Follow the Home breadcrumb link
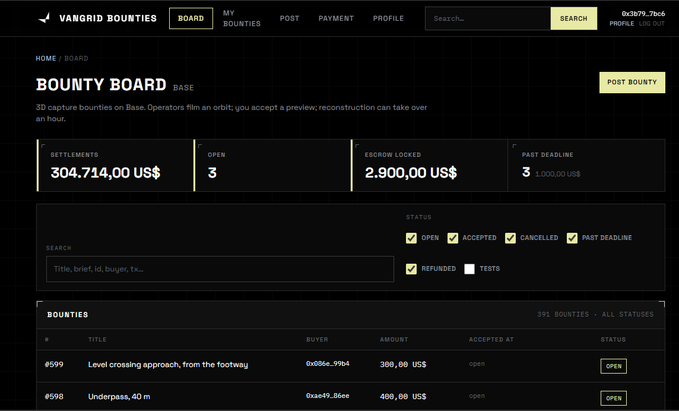The width and height of the screenshot is (679, 411). [46, 58]
